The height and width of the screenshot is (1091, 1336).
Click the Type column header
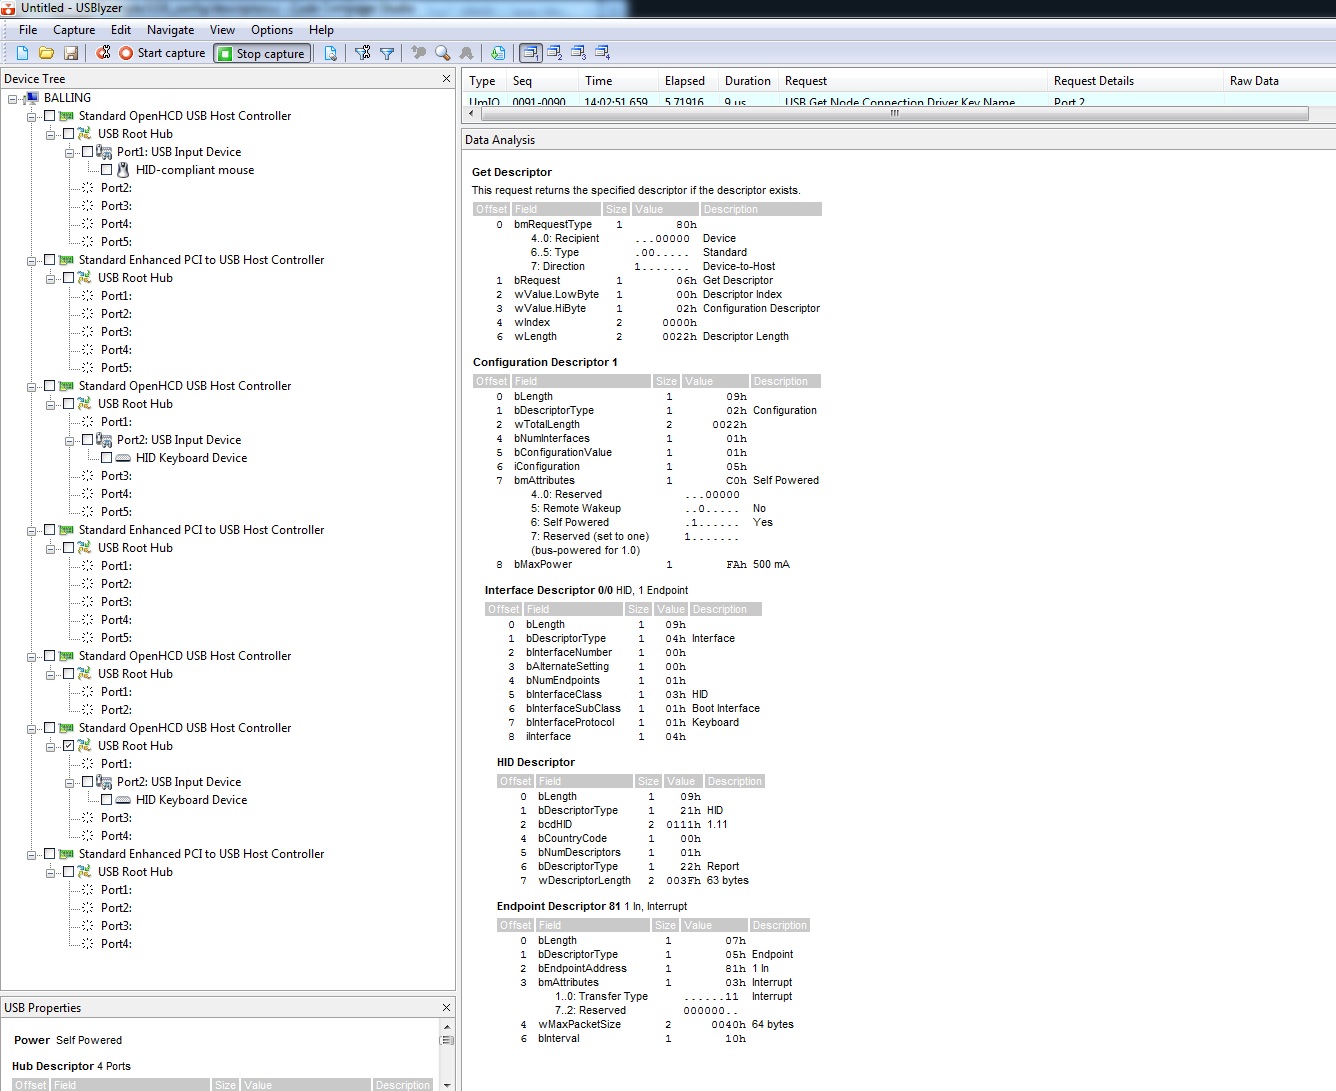(x=486, y=81)
